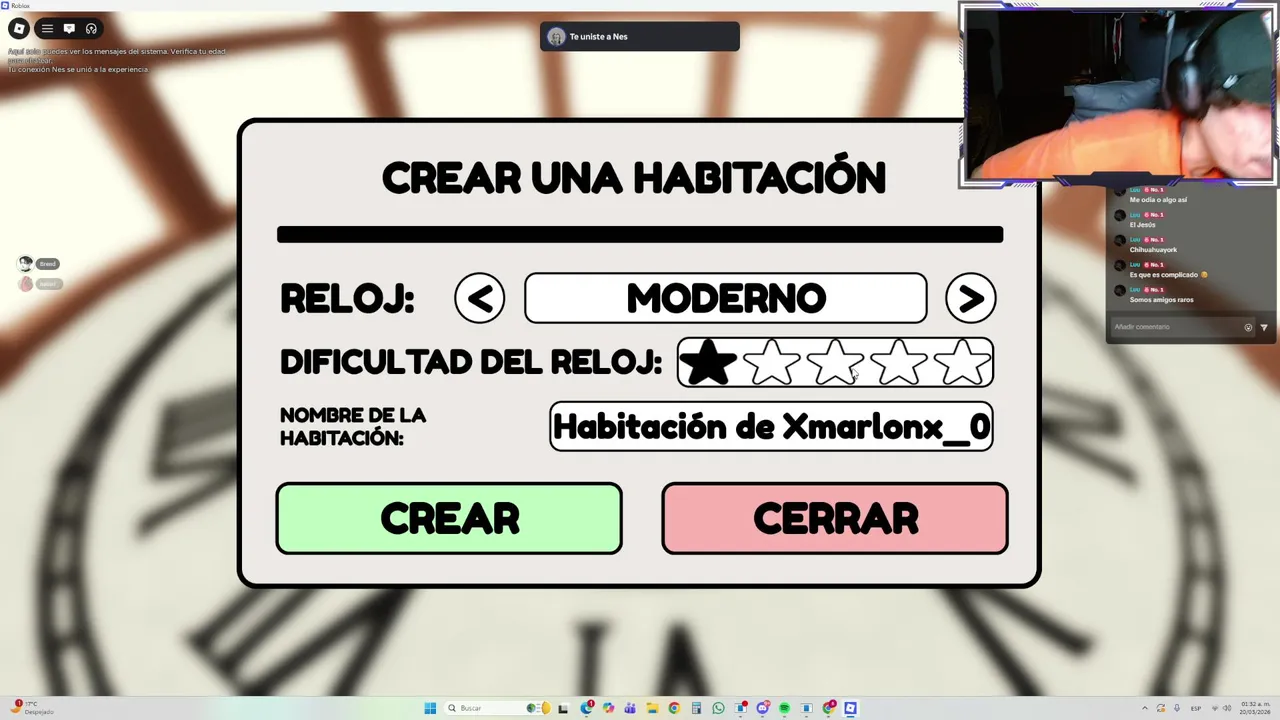Open Google Chrome from the taskbar

[x=674, y=708]
